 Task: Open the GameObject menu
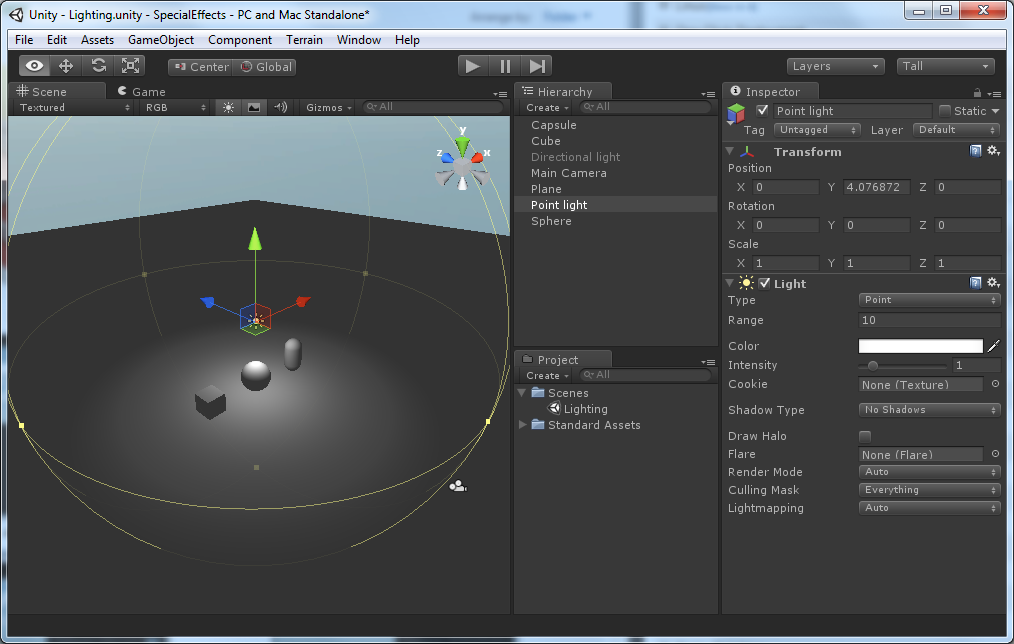pyautogui.click(x=161, y=40)
